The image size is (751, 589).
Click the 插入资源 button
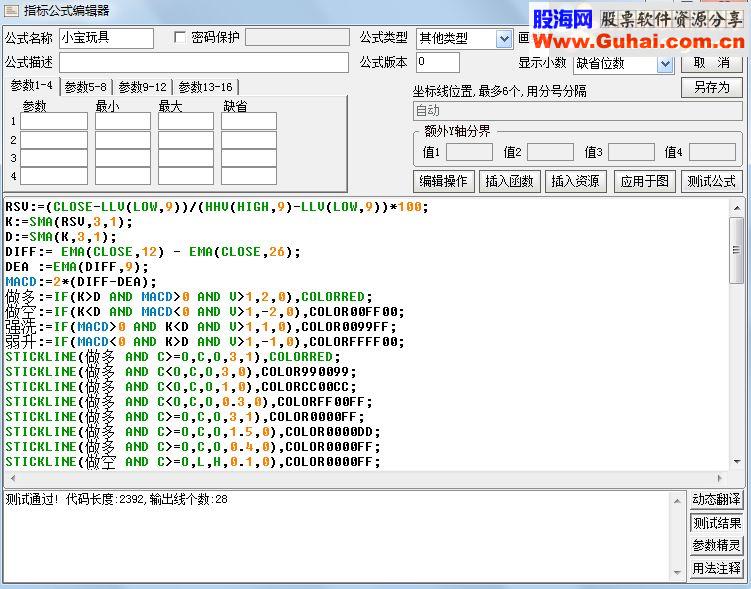(575, 181)
